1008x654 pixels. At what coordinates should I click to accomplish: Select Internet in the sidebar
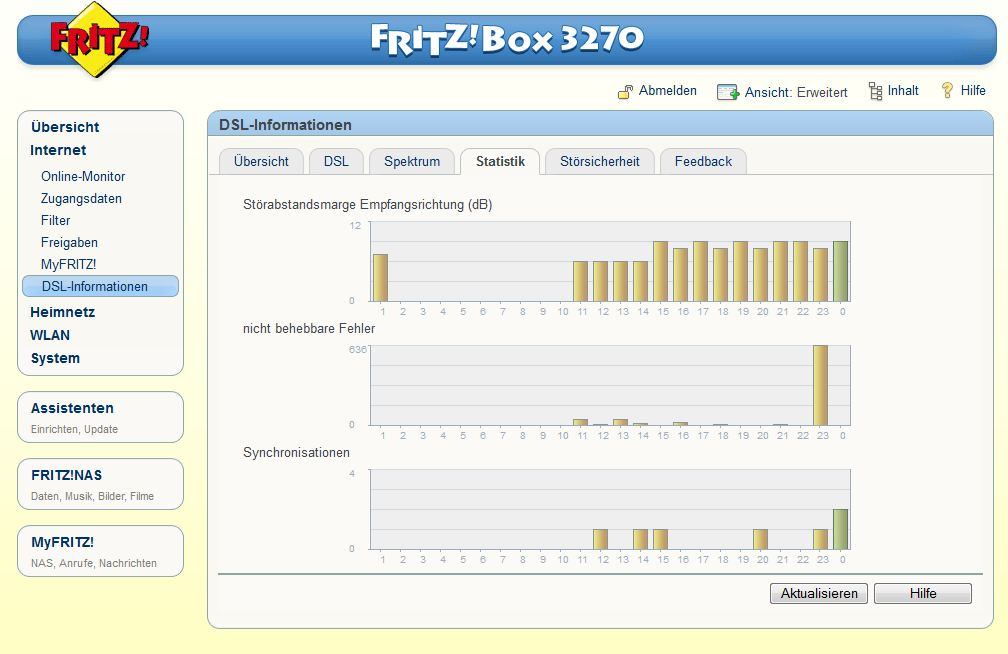click(58, 150)
